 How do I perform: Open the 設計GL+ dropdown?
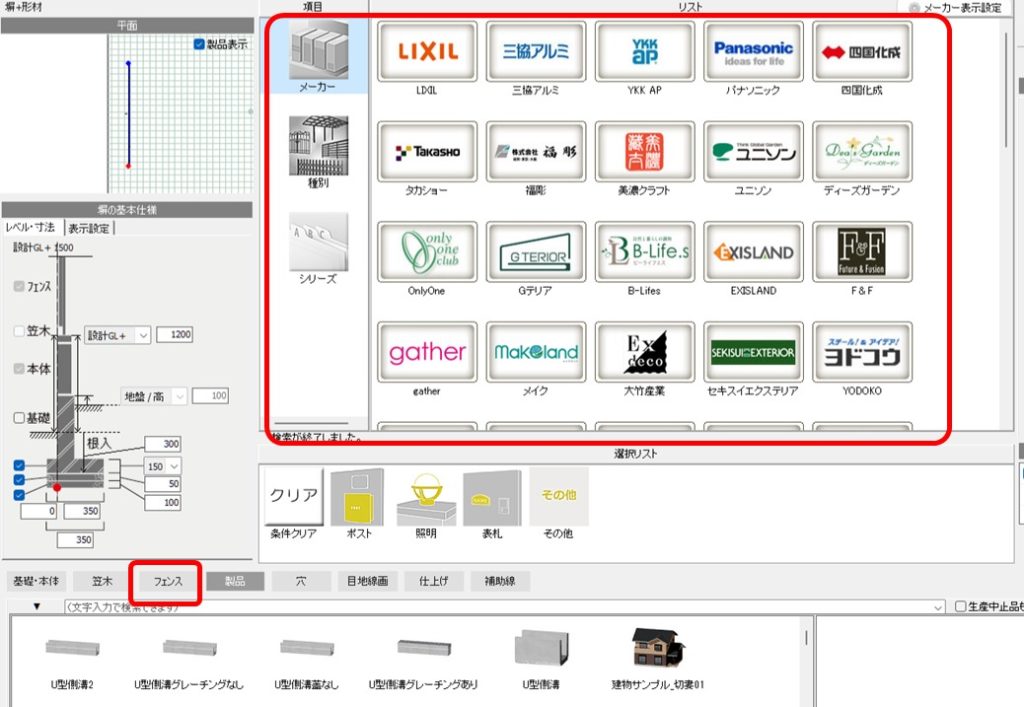(x=143, y=335)
